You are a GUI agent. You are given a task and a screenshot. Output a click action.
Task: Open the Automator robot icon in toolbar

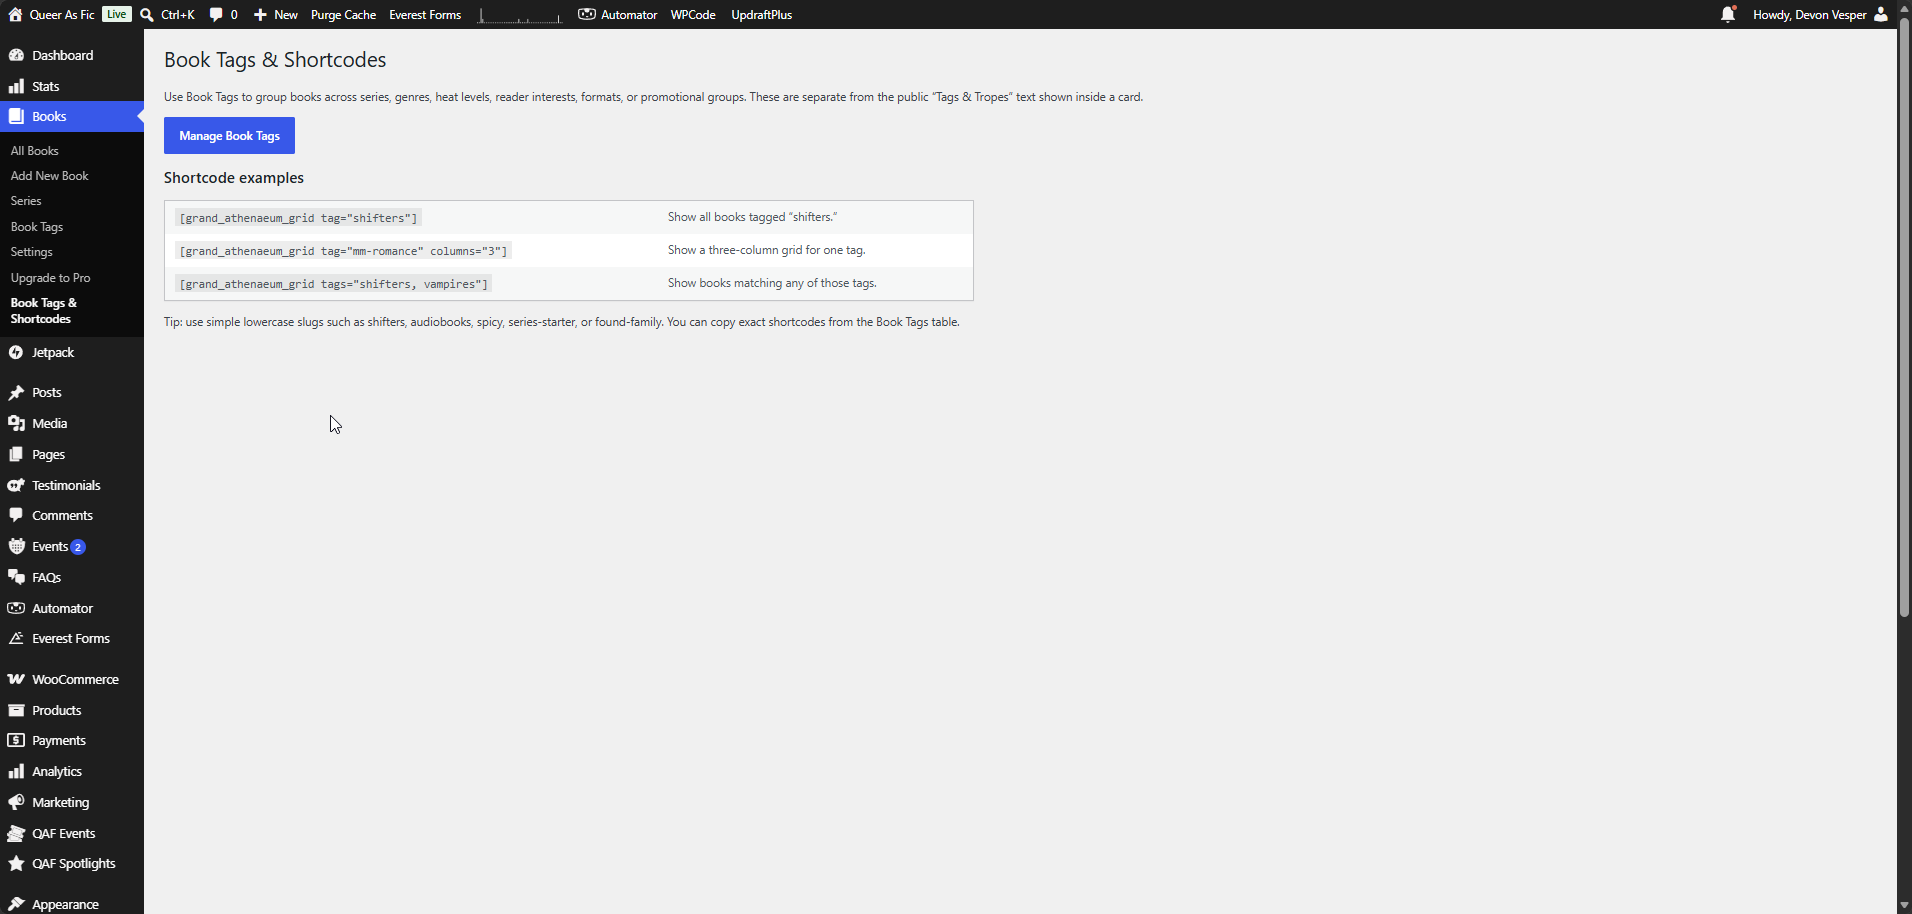587,14
